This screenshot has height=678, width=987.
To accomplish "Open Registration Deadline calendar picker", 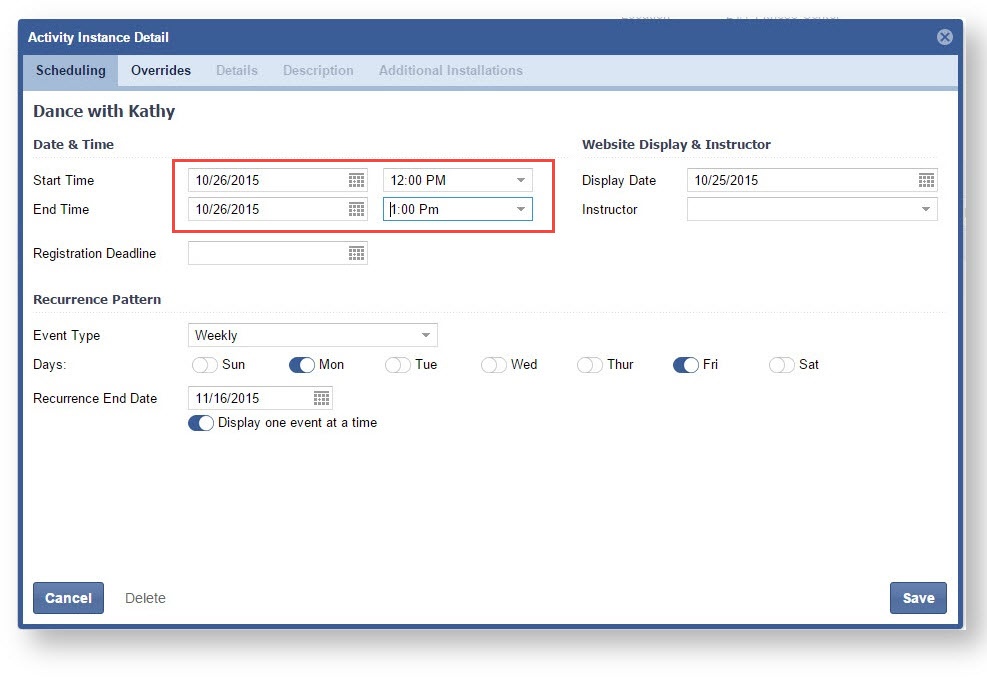I will point(356,254).
